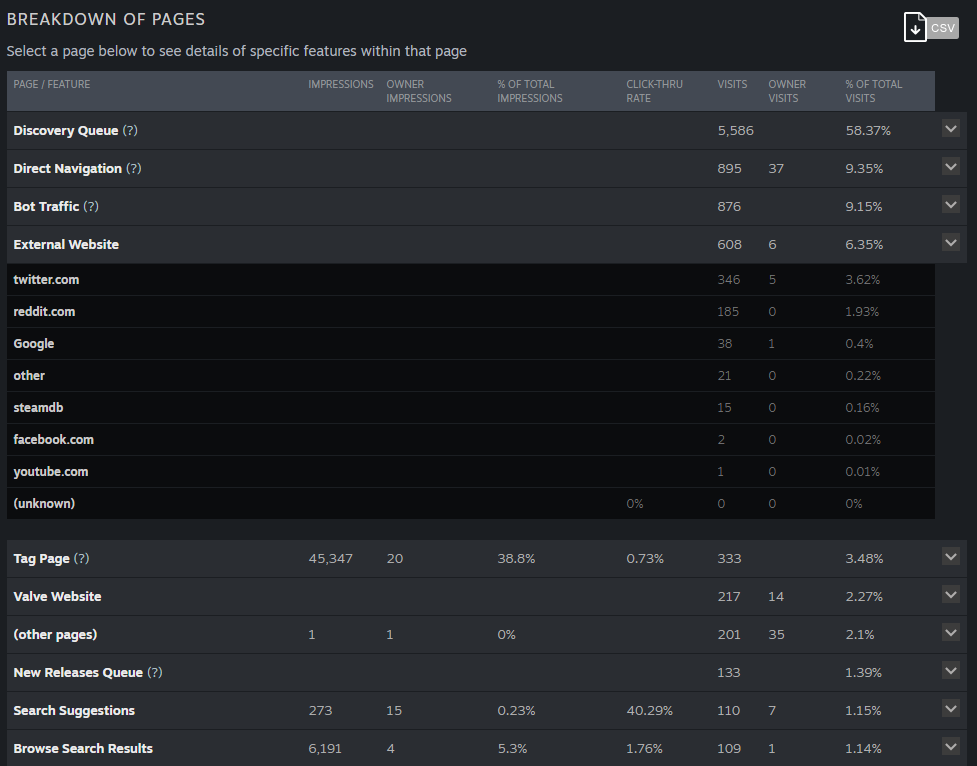
Task: Open the Tag Page help (?) icon
Action: coord(82,558)
